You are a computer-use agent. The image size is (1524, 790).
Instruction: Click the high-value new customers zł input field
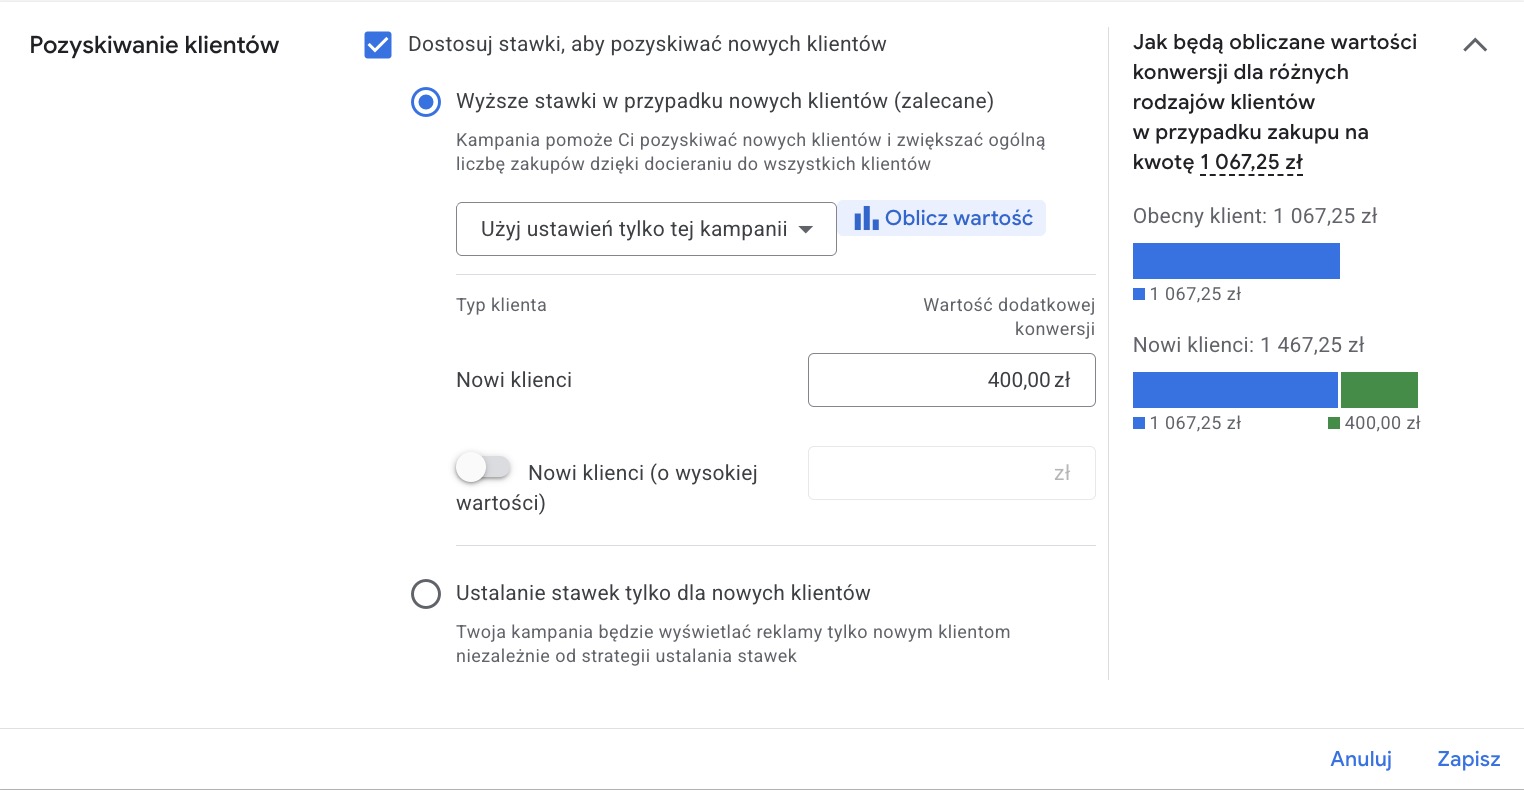(x=951, y=473)
